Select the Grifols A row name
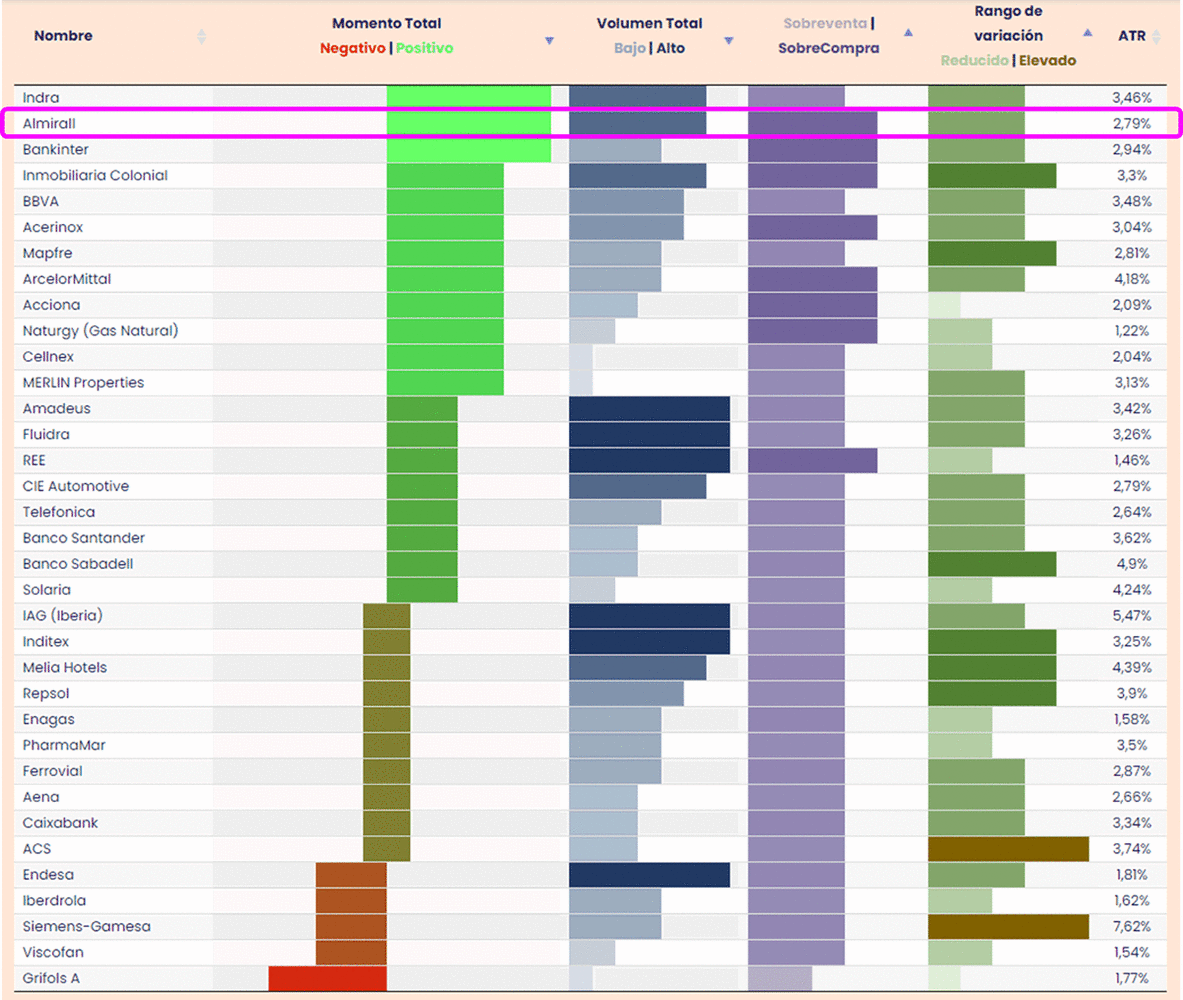1183x1000 pixels. (x=51, y=978)
